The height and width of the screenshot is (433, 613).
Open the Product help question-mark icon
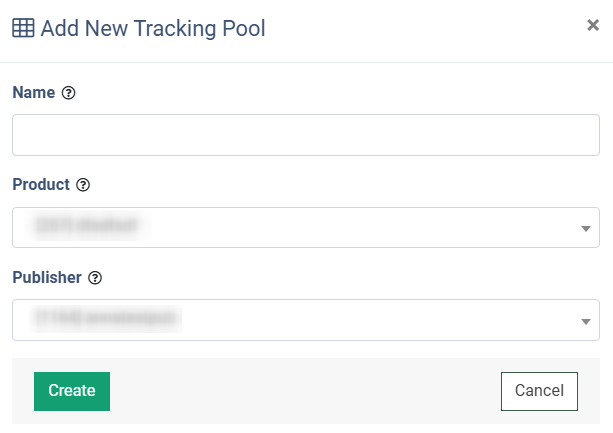click(x=83, y=185)
